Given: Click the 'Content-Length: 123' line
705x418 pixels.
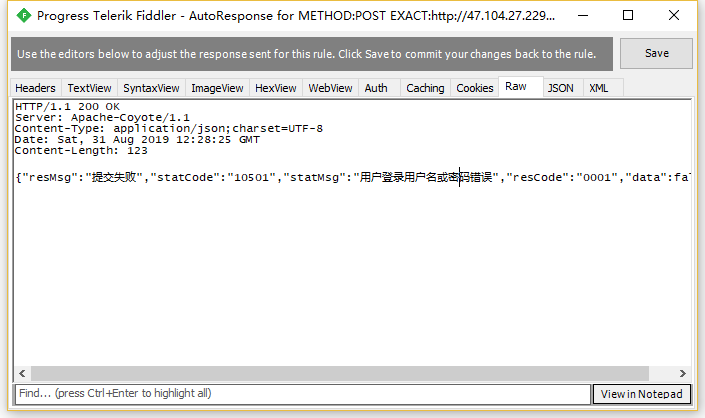Looking at the screenshot, I should 81,151.
